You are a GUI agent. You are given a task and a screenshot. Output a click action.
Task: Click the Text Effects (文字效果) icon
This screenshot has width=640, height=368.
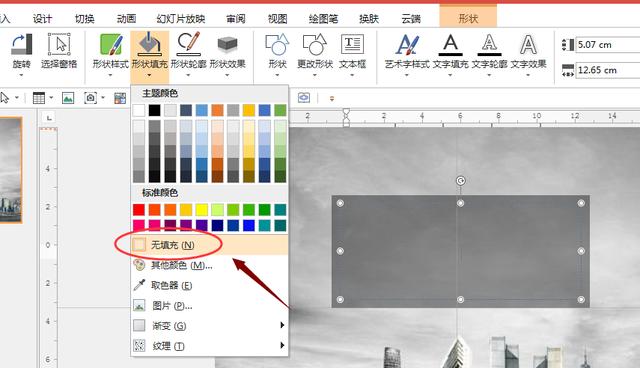pyautogui.click(x=528, y=44)
